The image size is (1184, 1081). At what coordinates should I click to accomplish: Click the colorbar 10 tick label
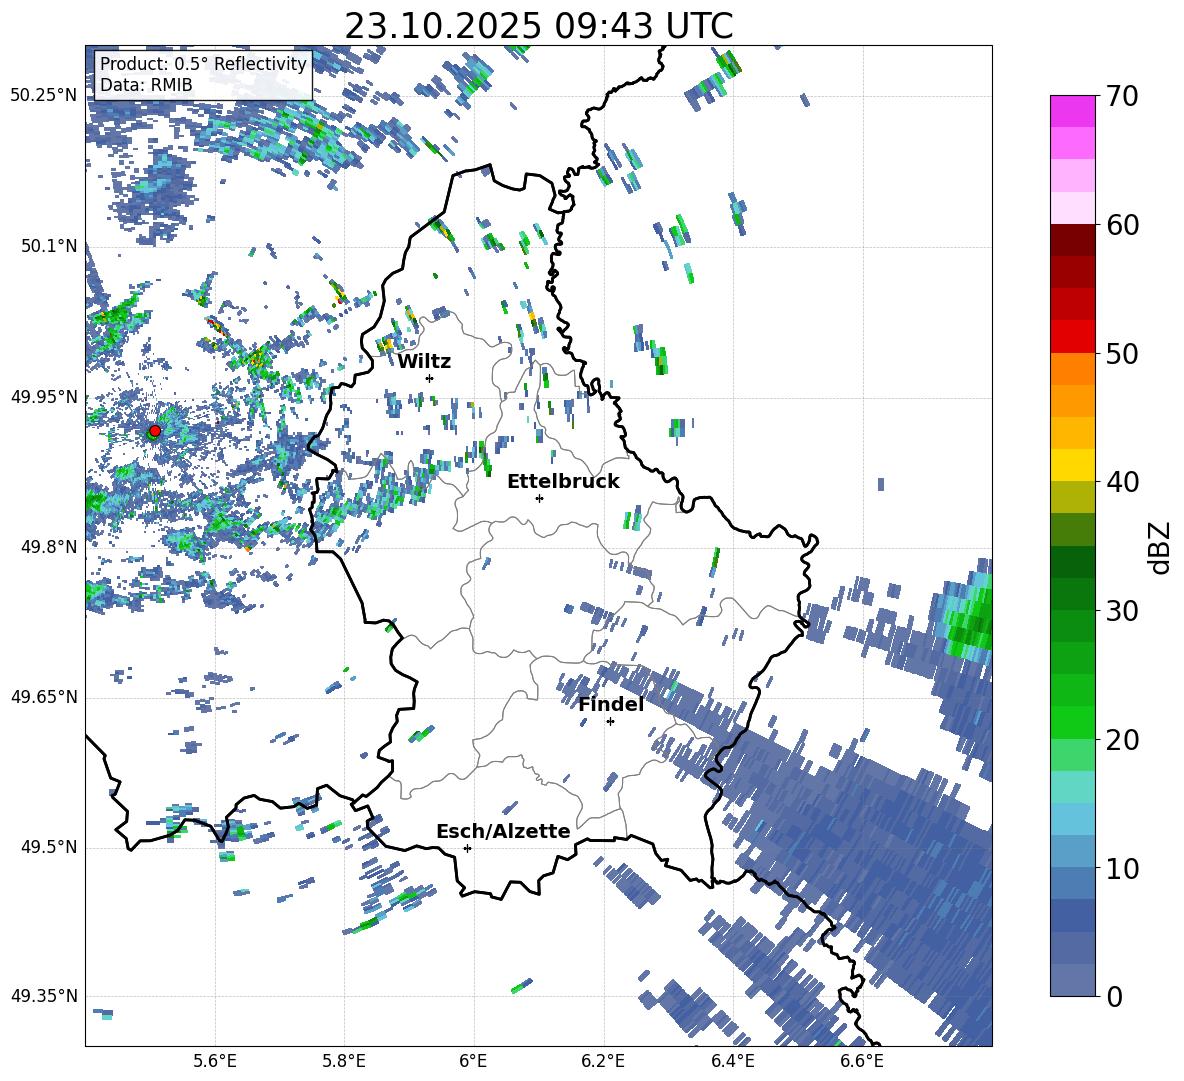point(1122,868)
